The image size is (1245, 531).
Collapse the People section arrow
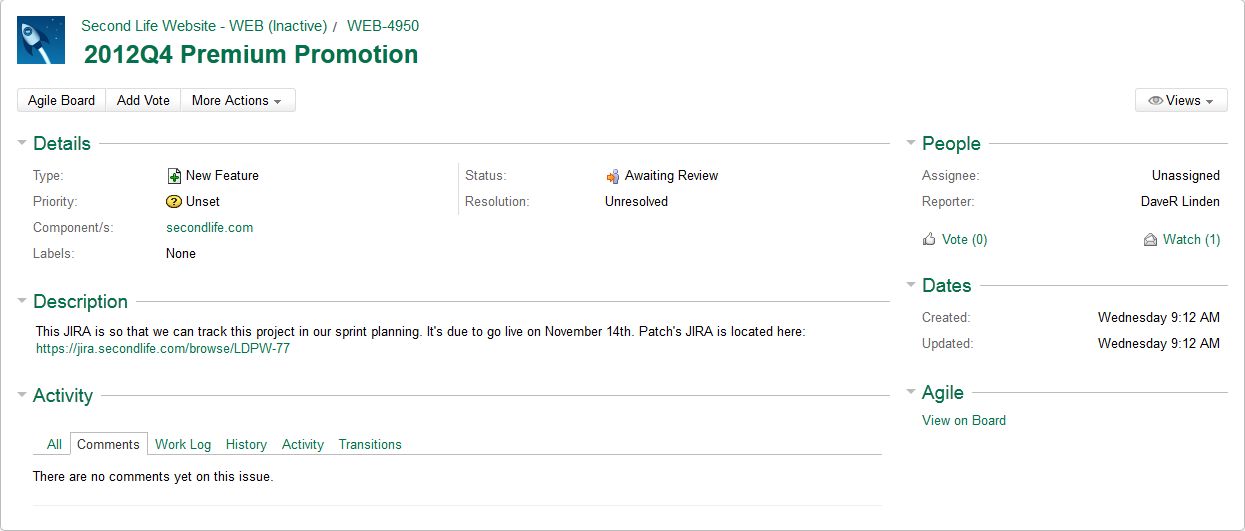911,143
